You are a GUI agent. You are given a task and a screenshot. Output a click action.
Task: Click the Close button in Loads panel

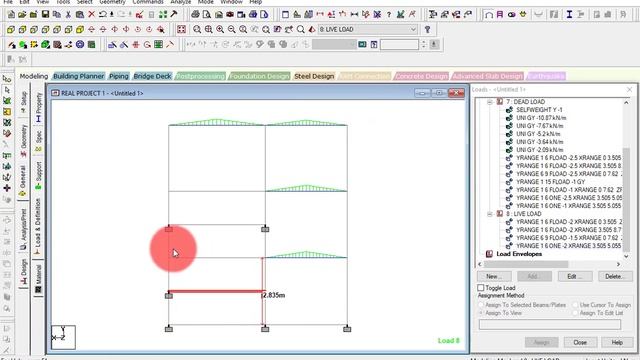[x=580, y=342]
